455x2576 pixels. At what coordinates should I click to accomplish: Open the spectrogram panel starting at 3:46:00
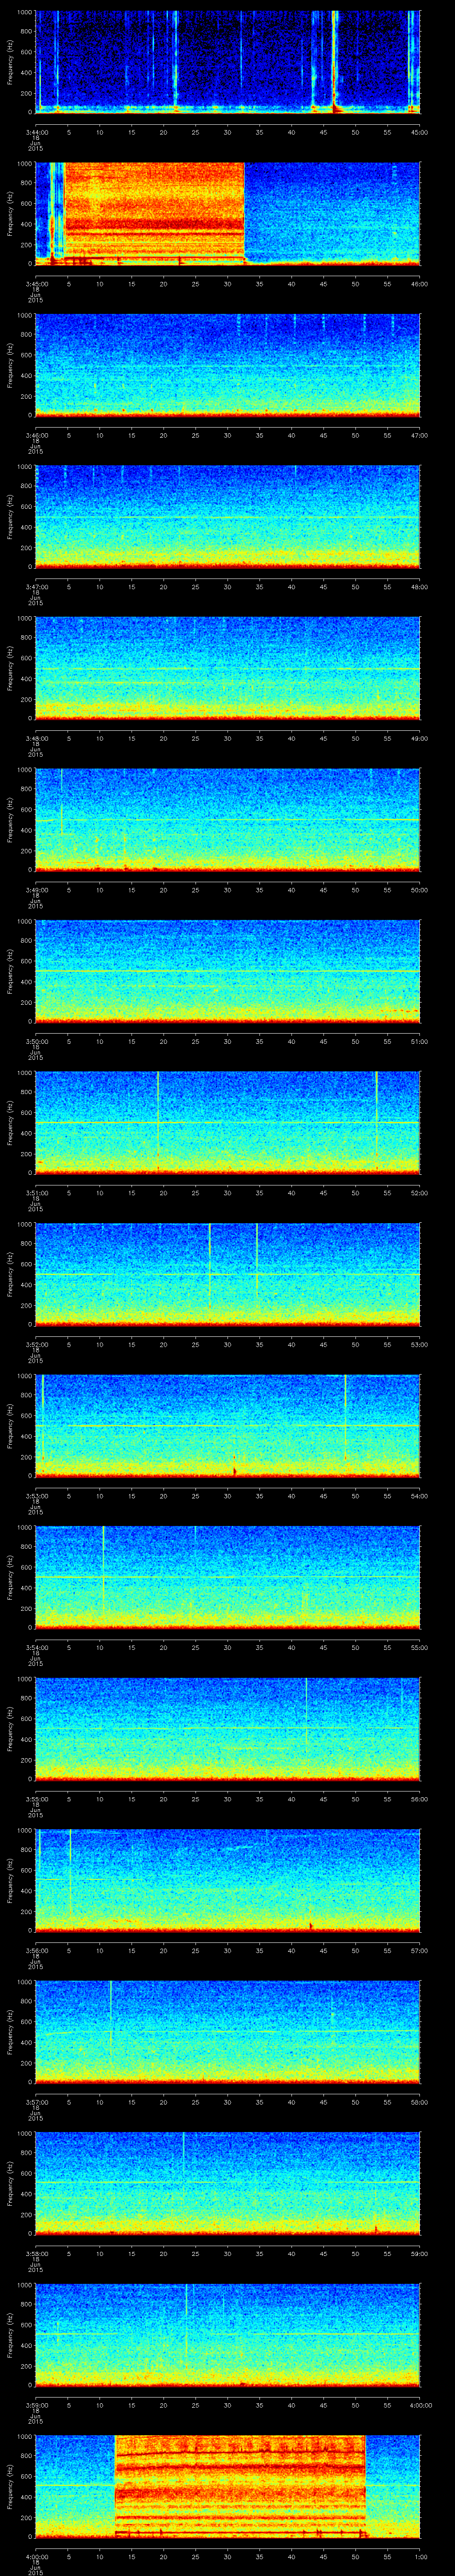pos(227,365)
